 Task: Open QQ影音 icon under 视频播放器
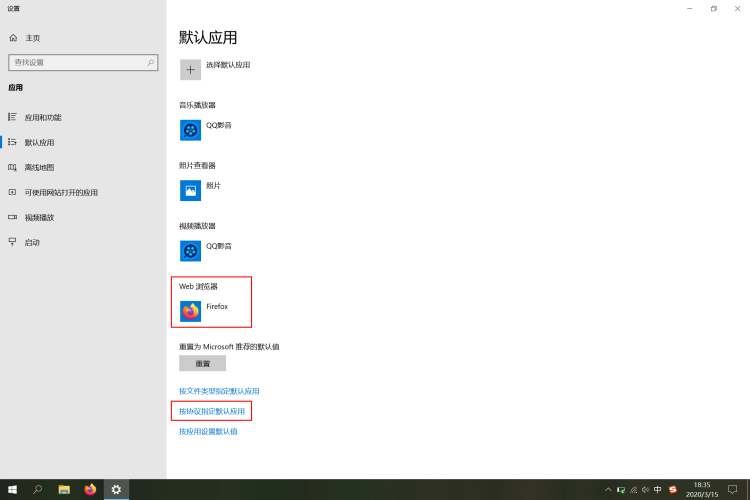(x=190, y=251)
